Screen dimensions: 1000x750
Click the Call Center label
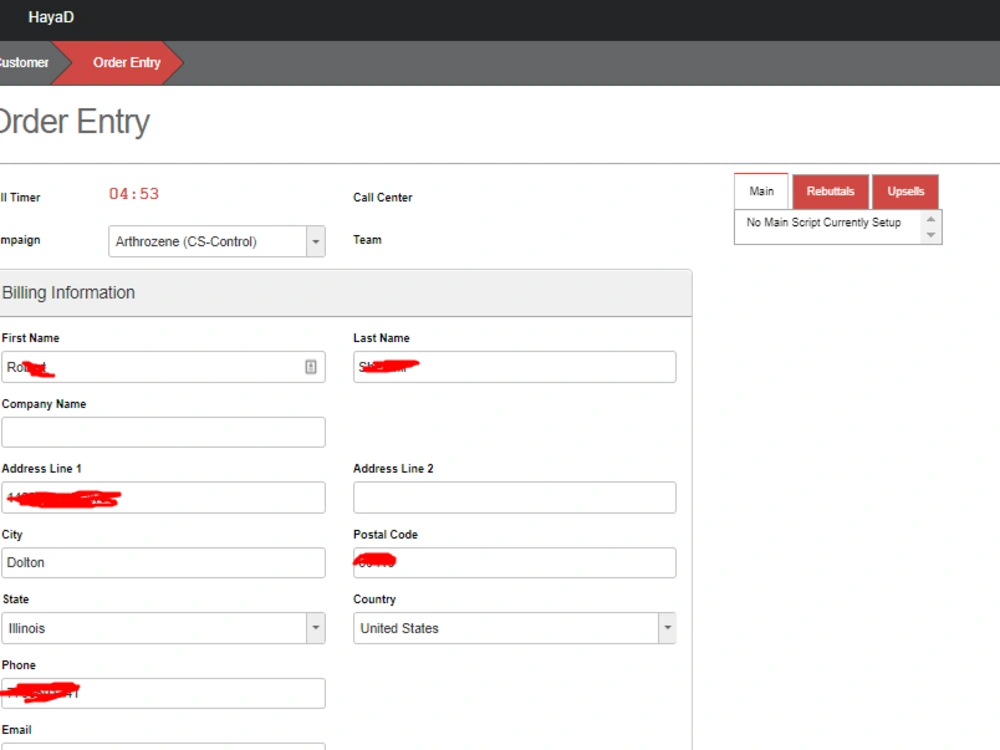pos(383,198)
